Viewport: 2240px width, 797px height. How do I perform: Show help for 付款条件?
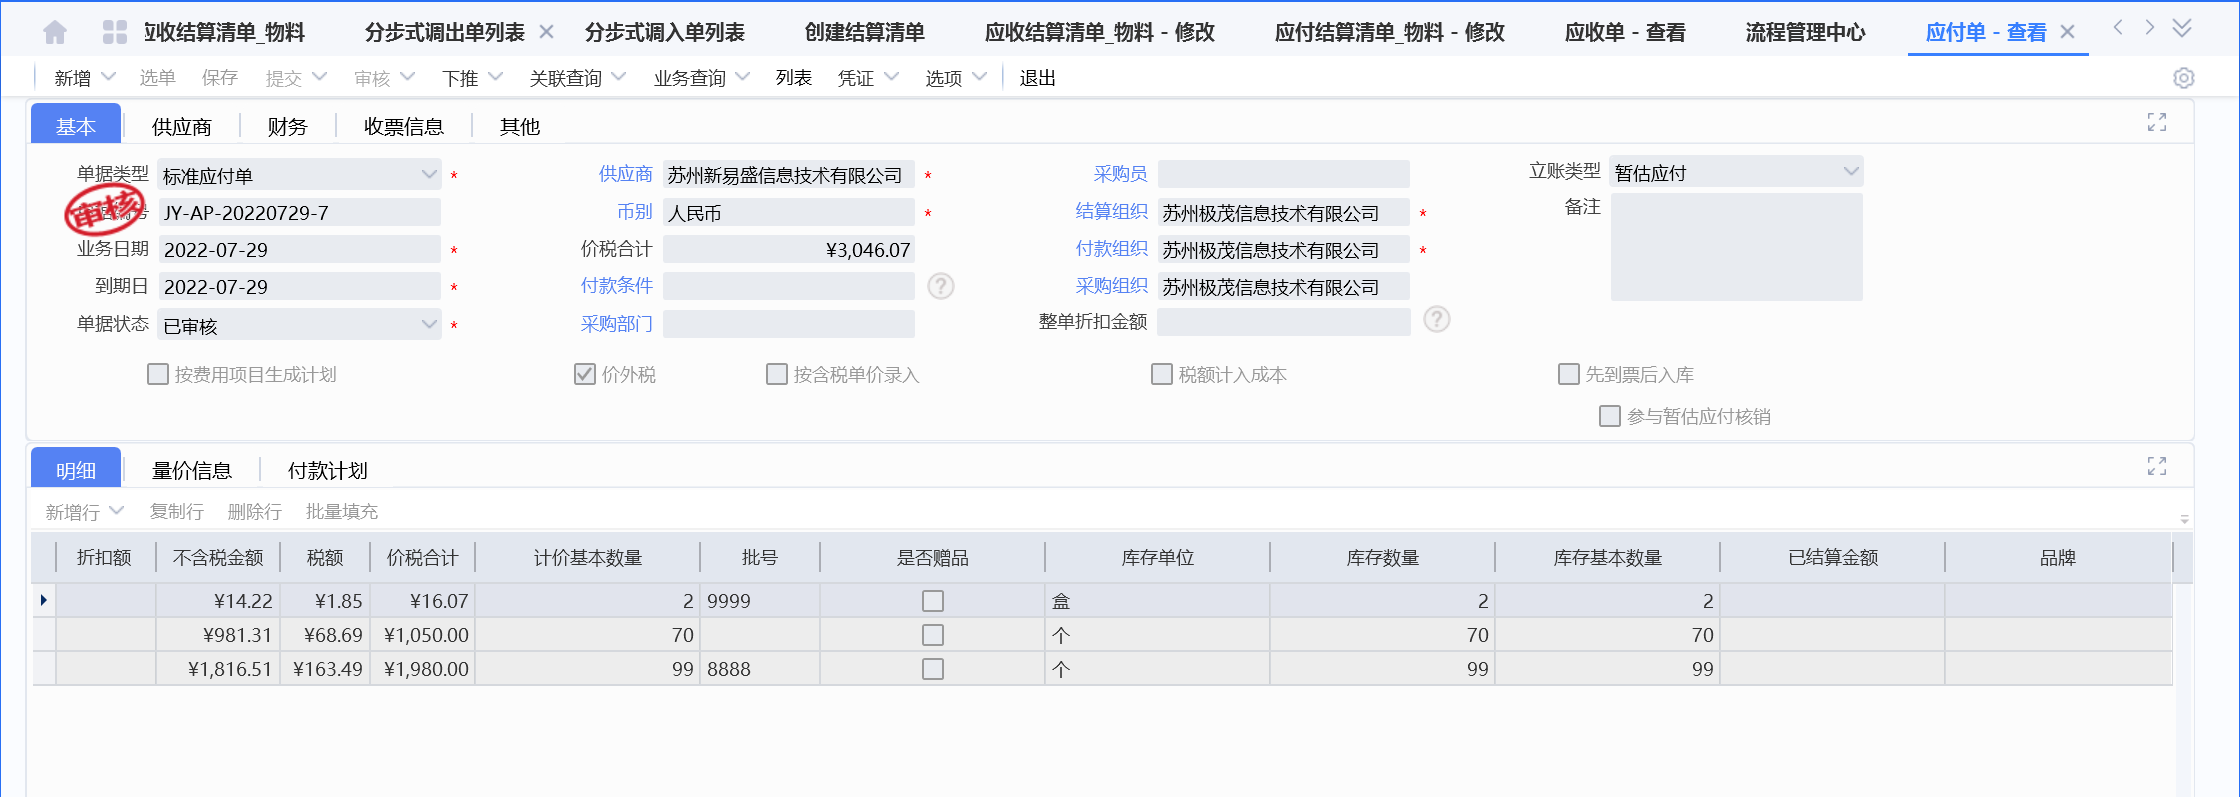pyautogui.click(x=941, y=287)
